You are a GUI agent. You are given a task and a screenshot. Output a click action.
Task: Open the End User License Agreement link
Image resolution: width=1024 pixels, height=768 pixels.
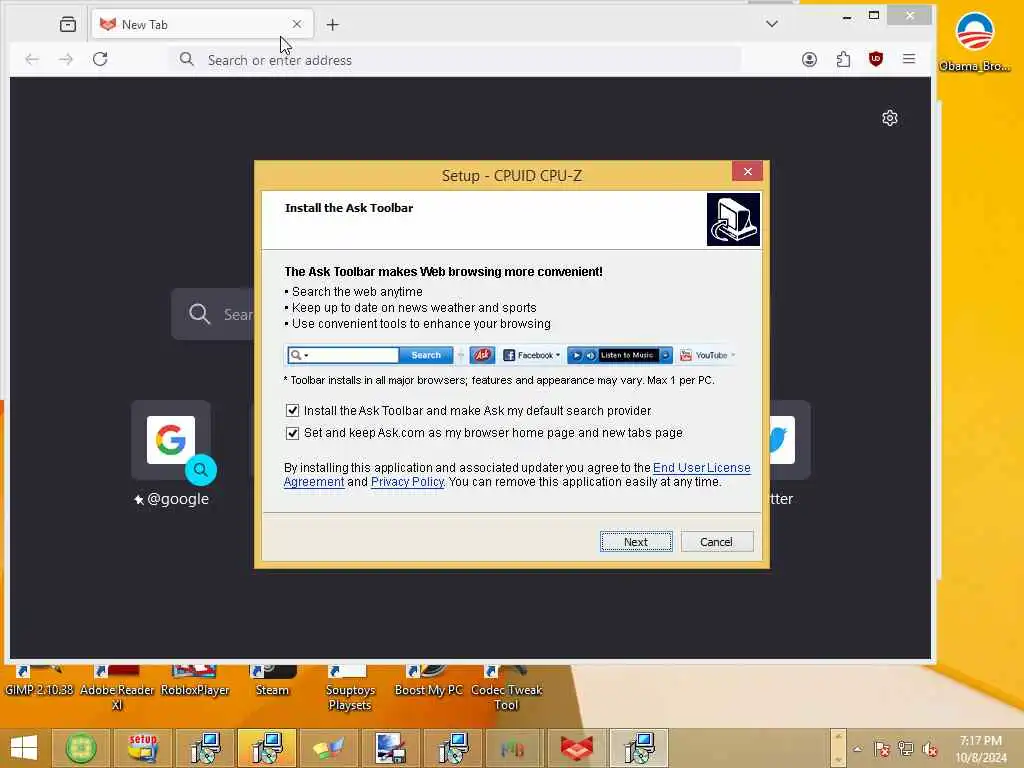point(702,468)
